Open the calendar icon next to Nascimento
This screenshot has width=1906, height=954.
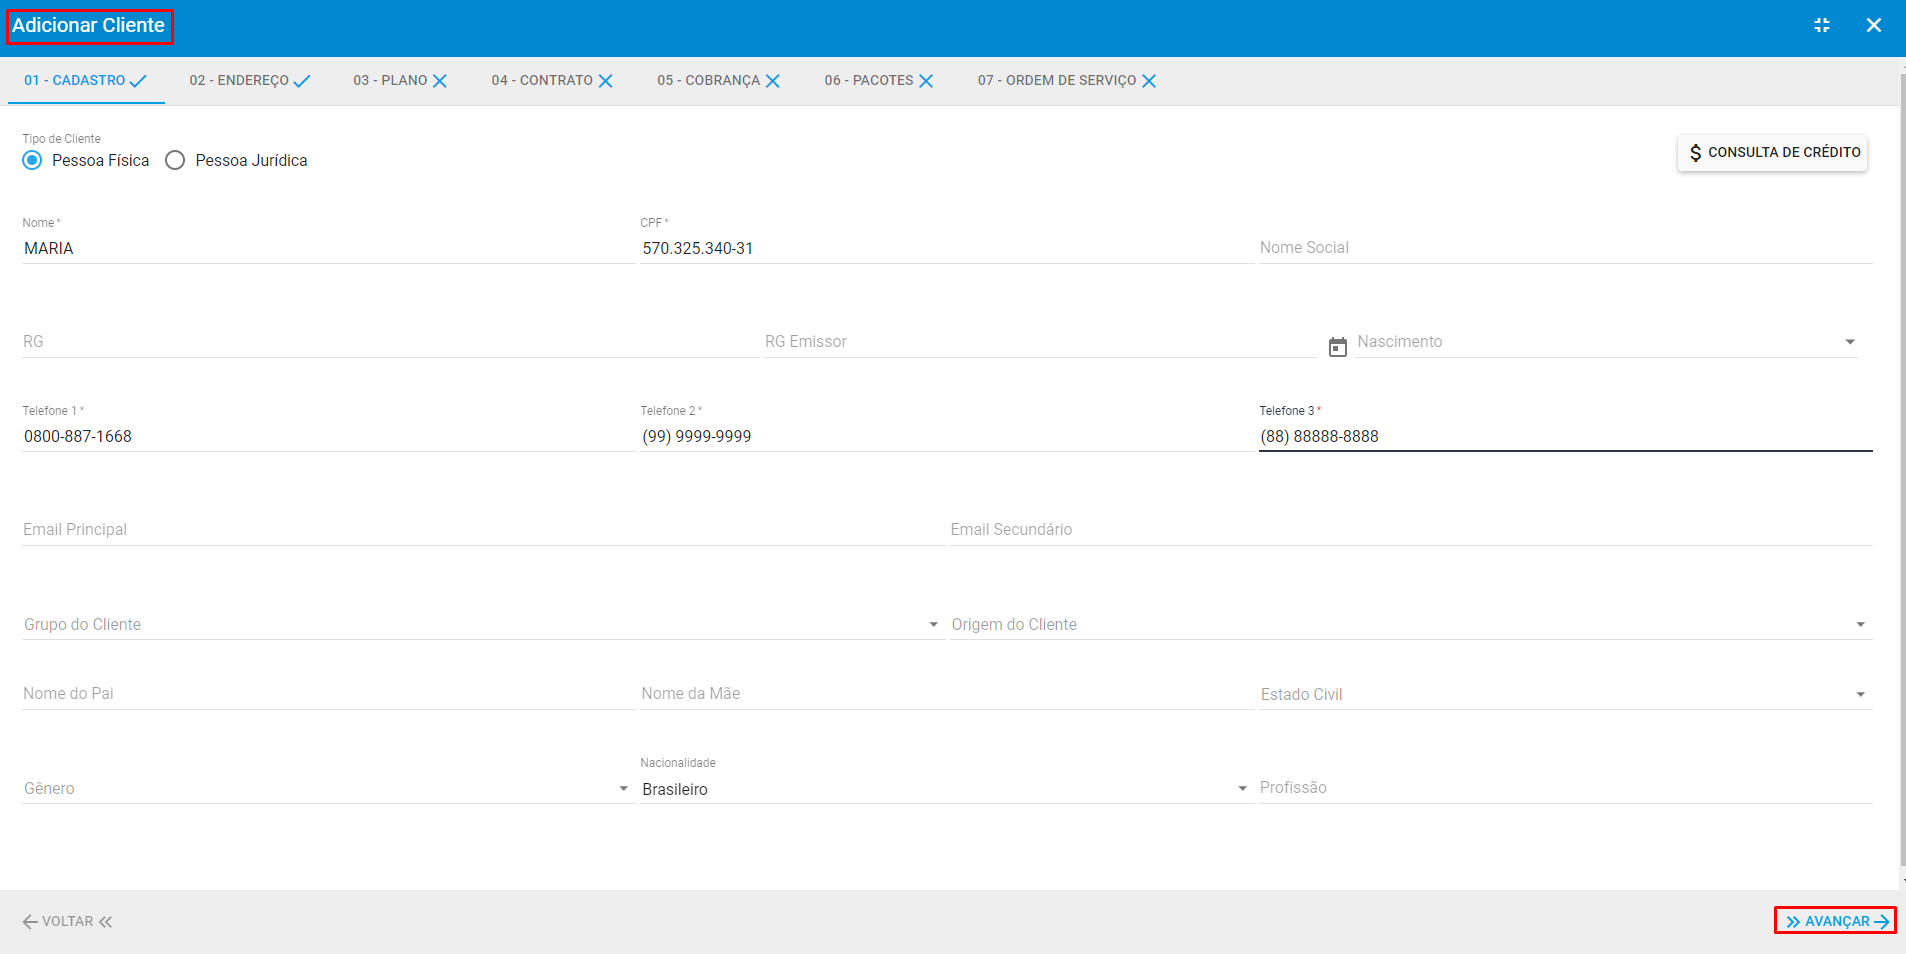(x=1339, y=347)
